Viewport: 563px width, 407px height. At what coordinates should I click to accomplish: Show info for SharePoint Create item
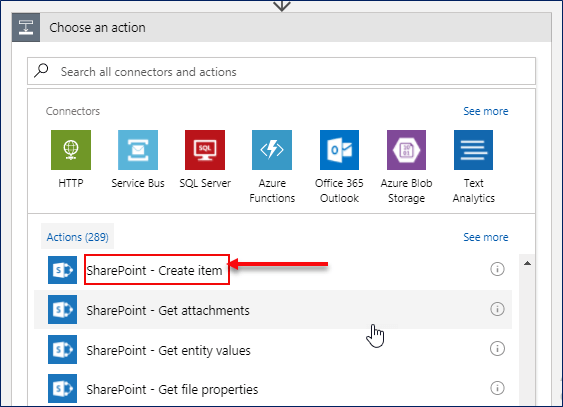497,269
